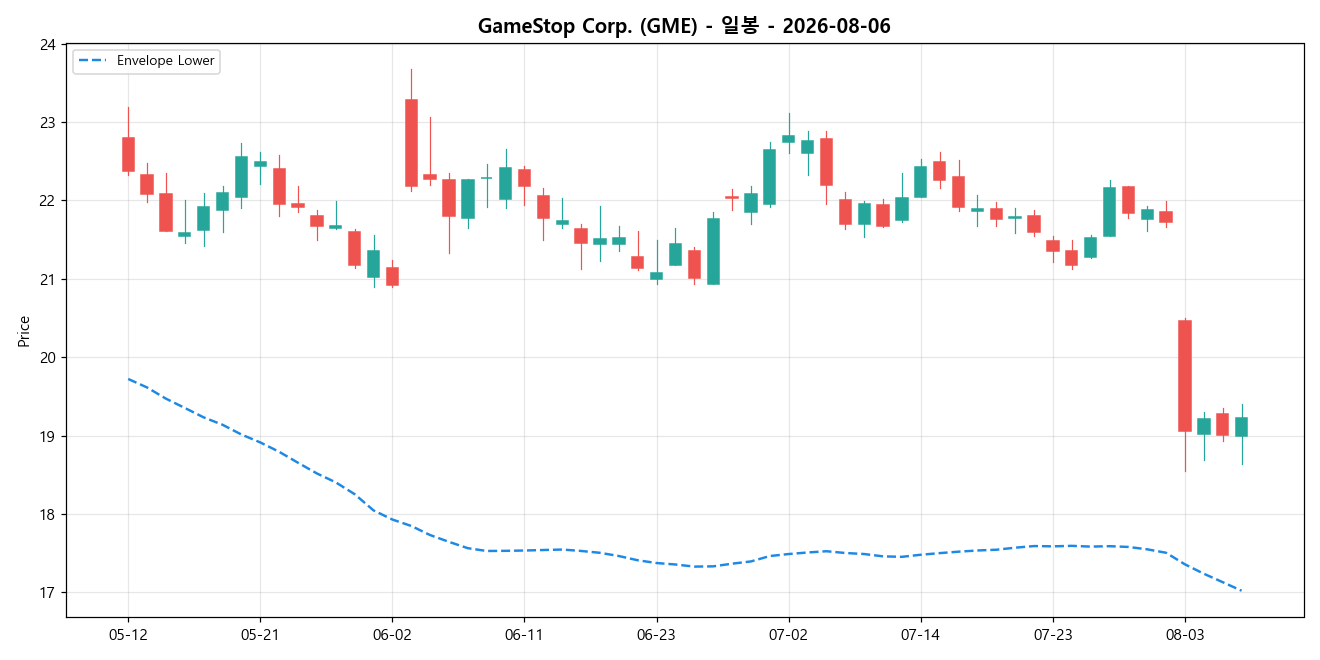Select the 06-23 x-axis date label
Viewport: 1320px width, 660px height.
[x=656, y=635]
